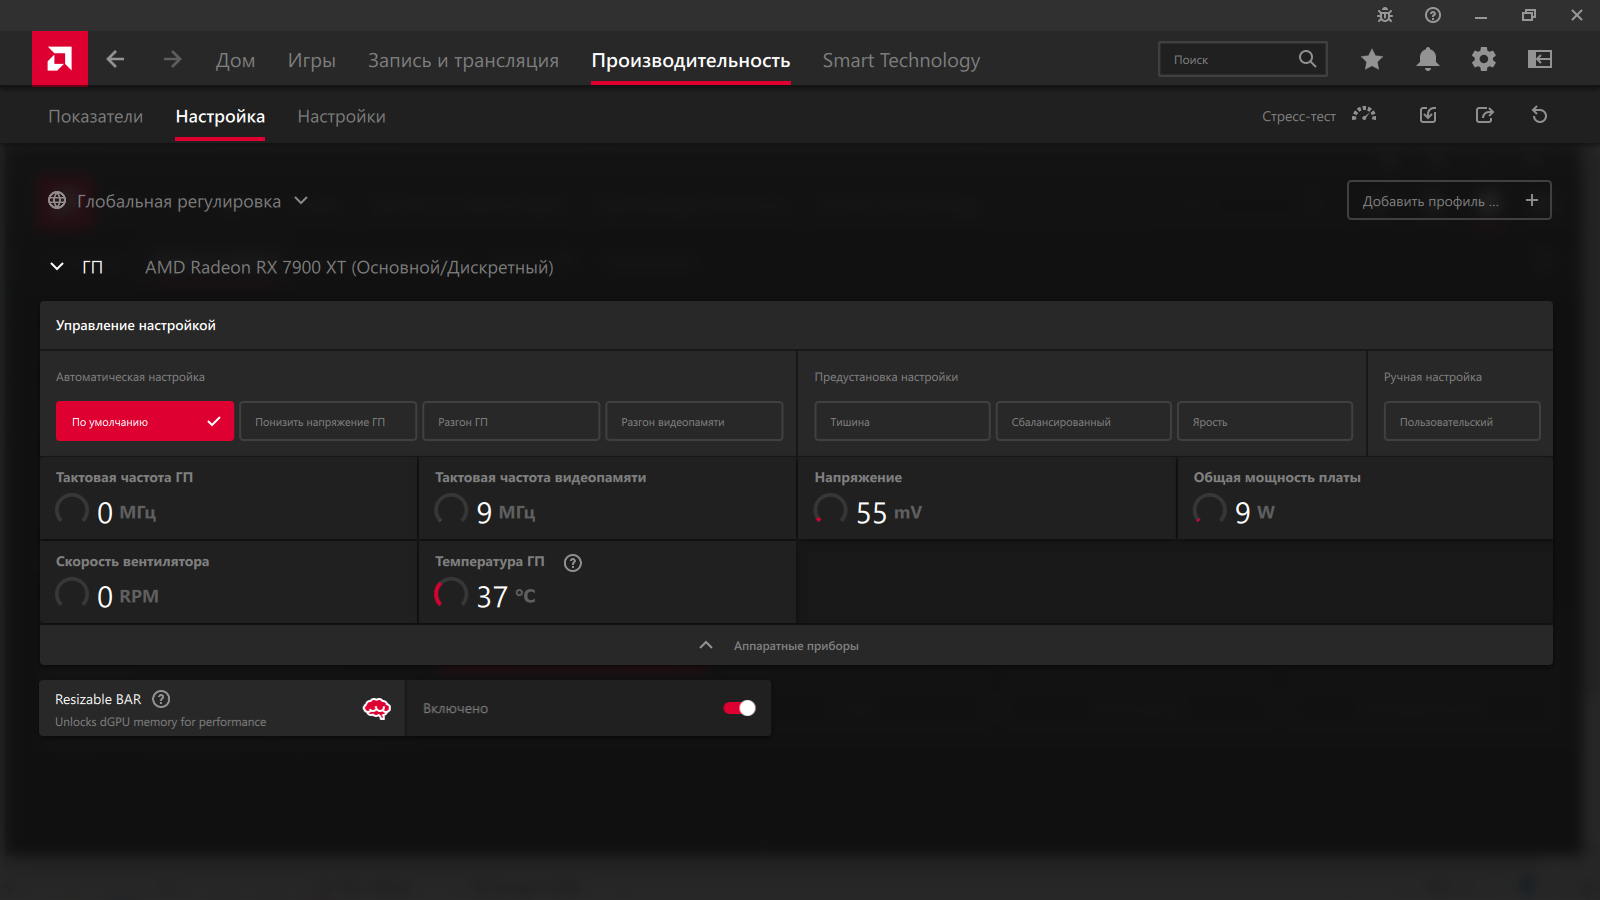
Task: Go forward with the right arrow
Action: tap(173, 60)
